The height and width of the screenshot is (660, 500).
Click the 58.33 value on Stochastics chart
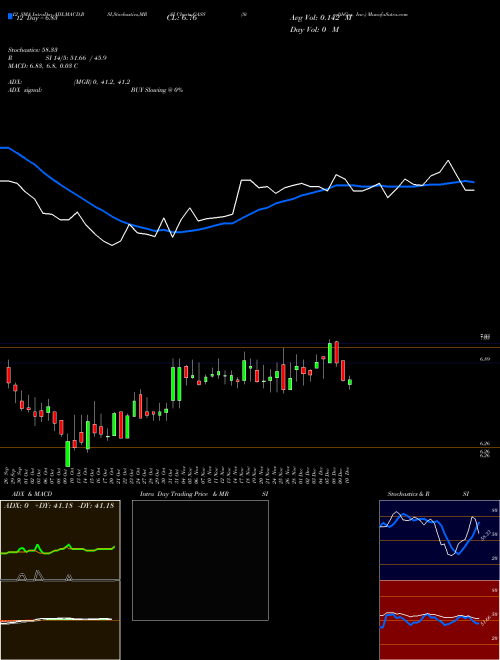(x=484, y=535)
